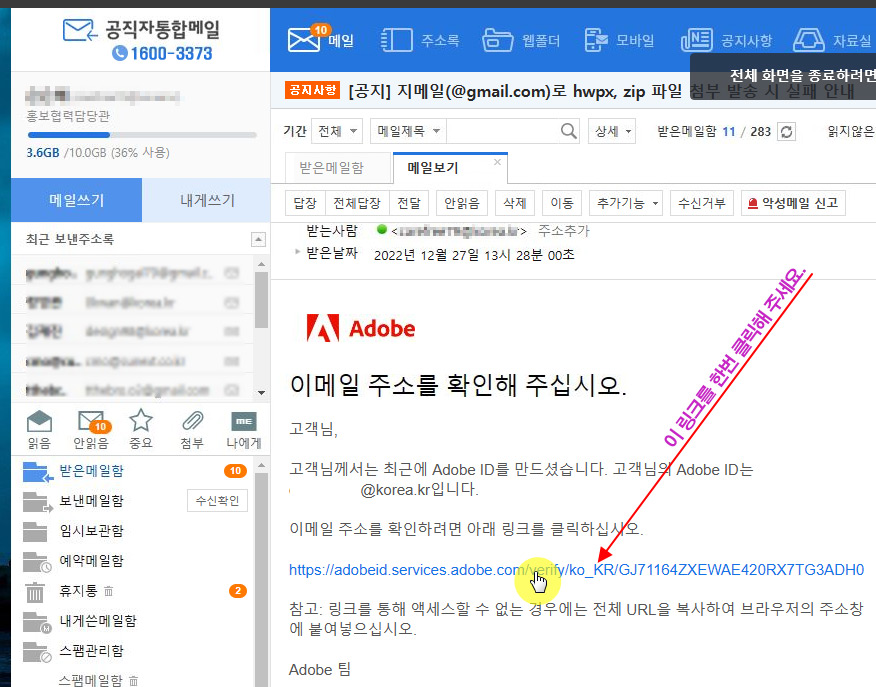Click phone number 1600-3373
This screenshot has height=687, width=876.
162,54
